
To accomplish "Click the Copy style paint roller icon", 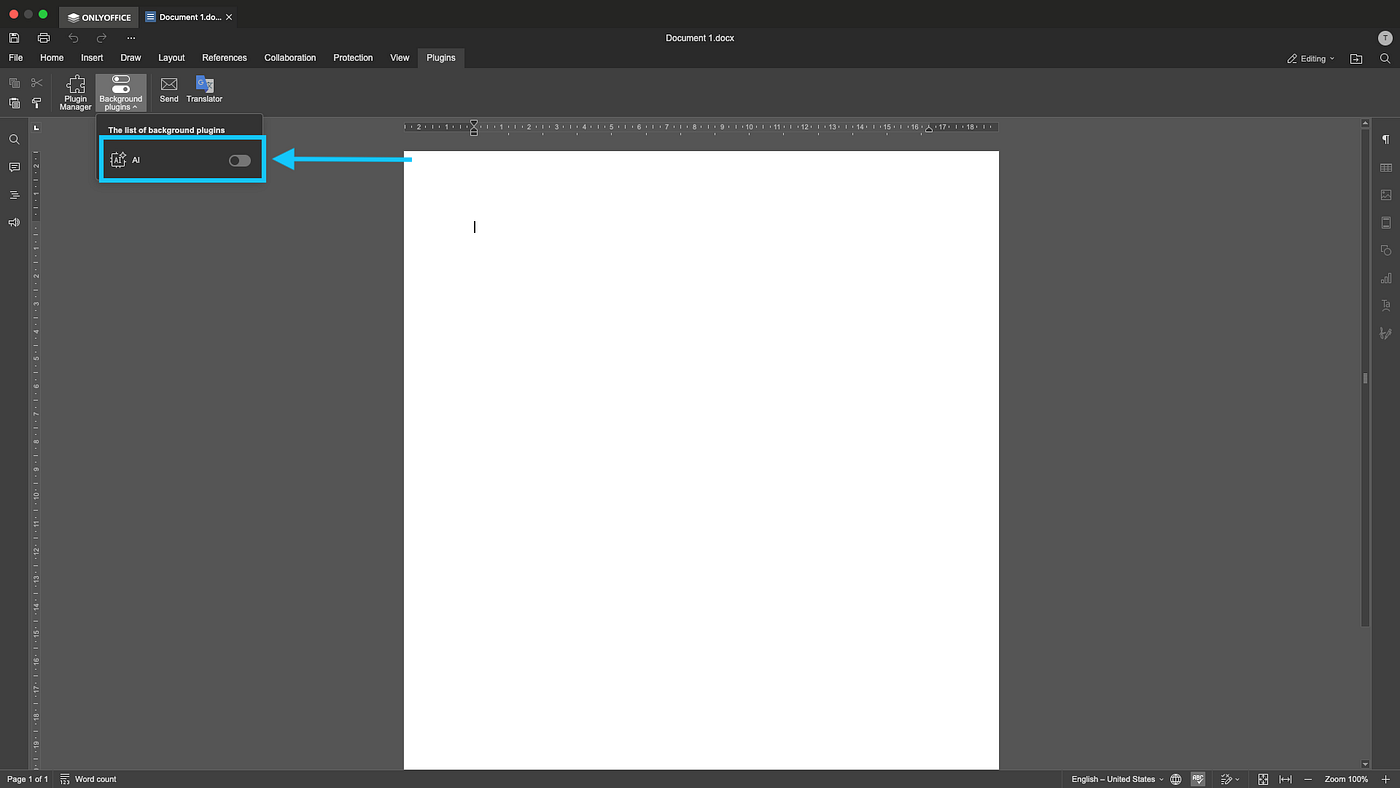I will (37, 103).
